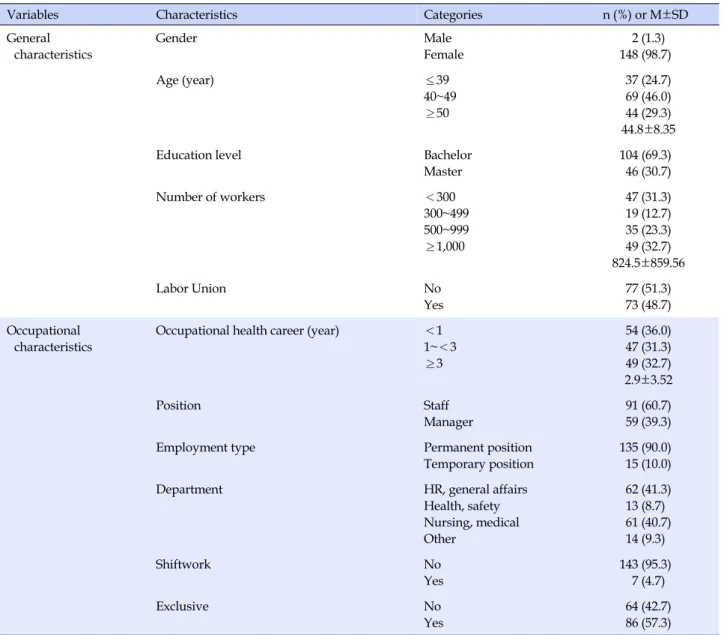The width and height of the screenshot is (724, 635).
Task: Select the value '73 (48.7)'
Action: [x=648, y=306]
